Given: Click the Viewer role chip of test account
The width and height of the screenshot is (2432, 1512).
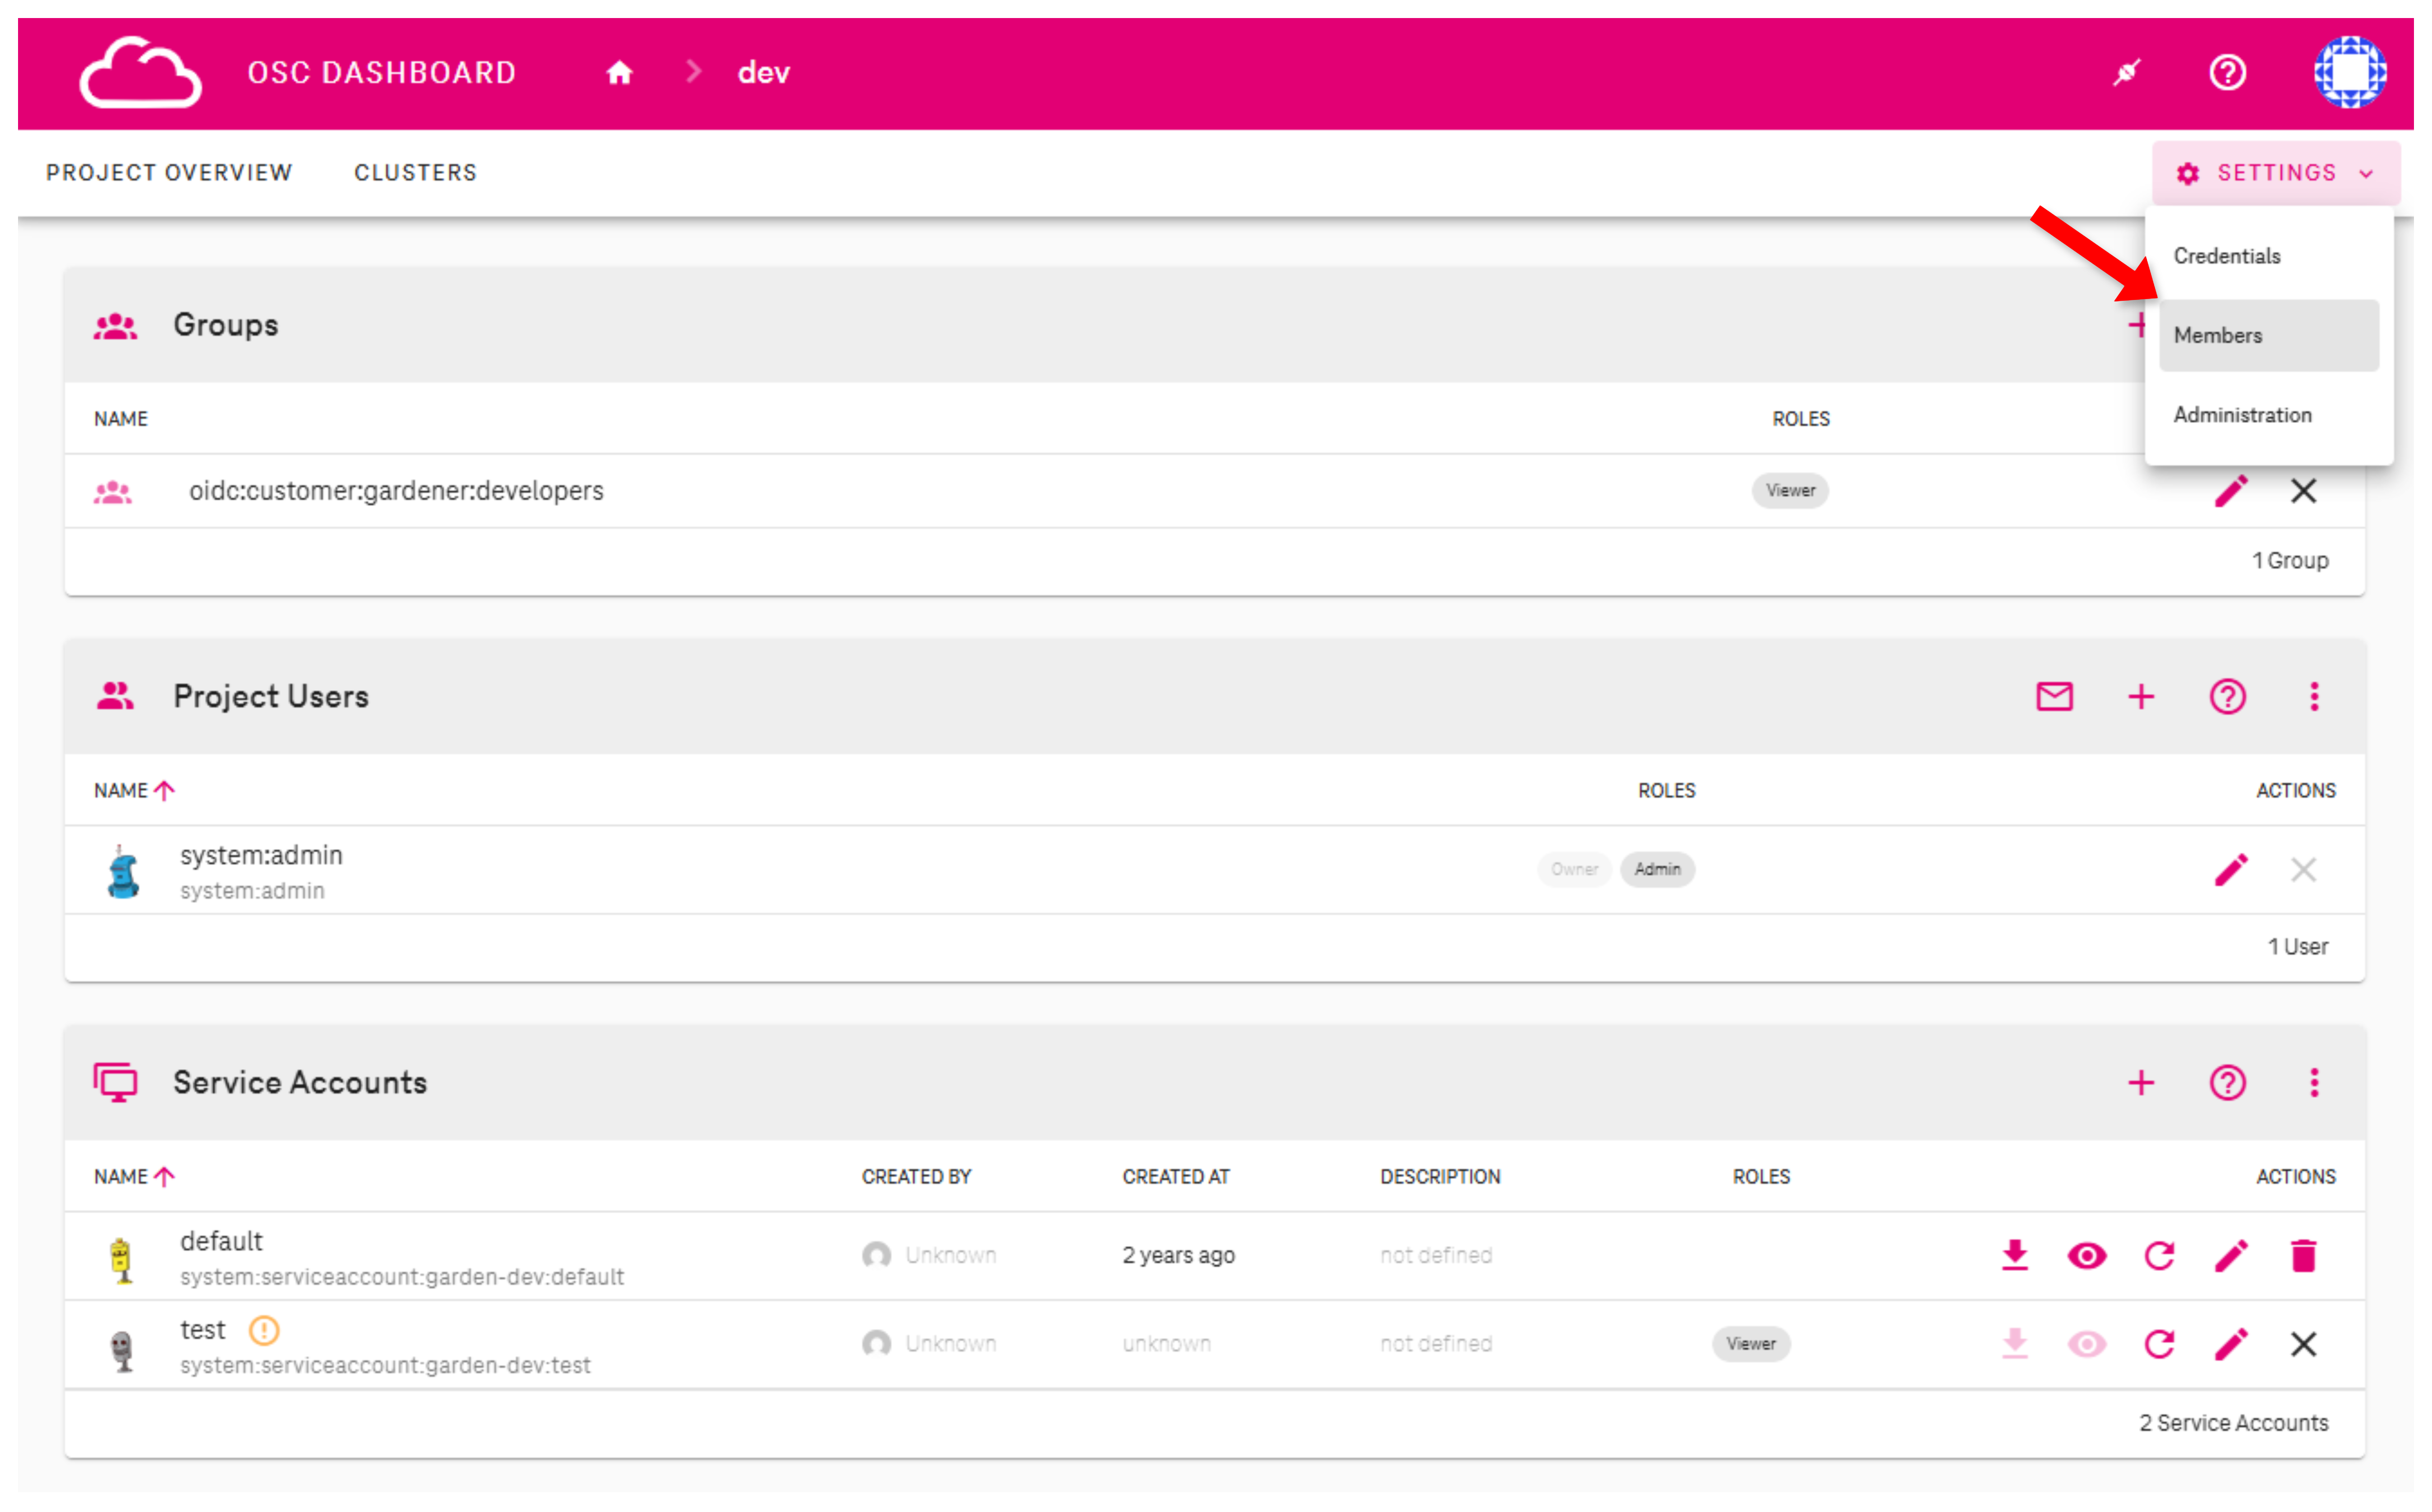Looking at the screenshot, I should tap(1751, 1344).
